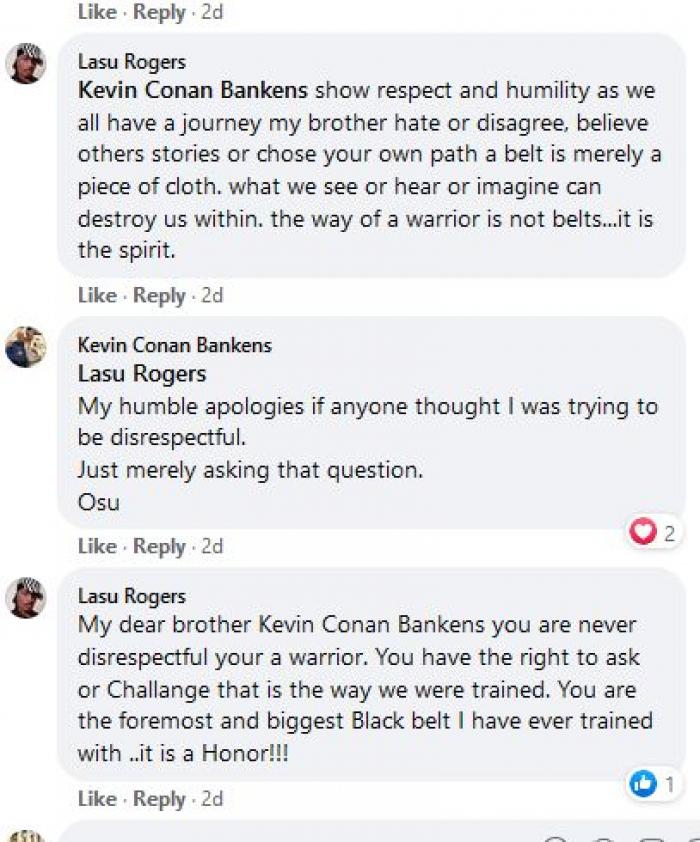Reply to the comment ending "it is the spirit"
The height and width of the screenshot is (842, 700).
[159, 295]
